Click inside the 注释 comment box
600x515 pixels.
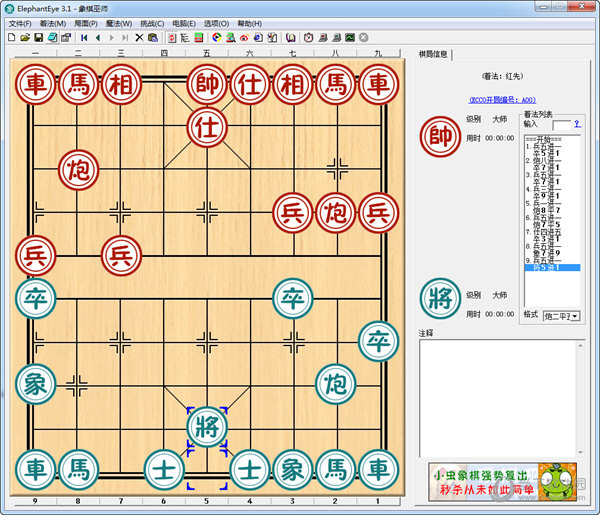[x=497, y=398]
